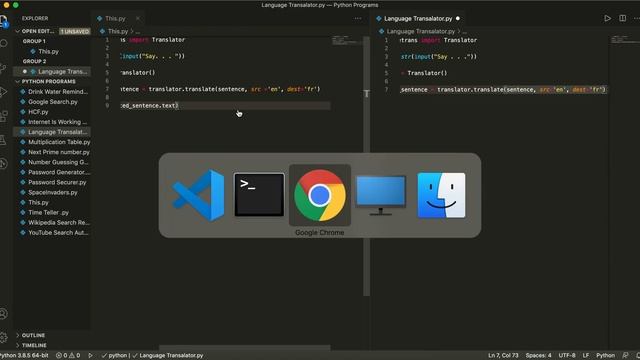Click the errors and warnings counter in status bar

tap(68, 356)
